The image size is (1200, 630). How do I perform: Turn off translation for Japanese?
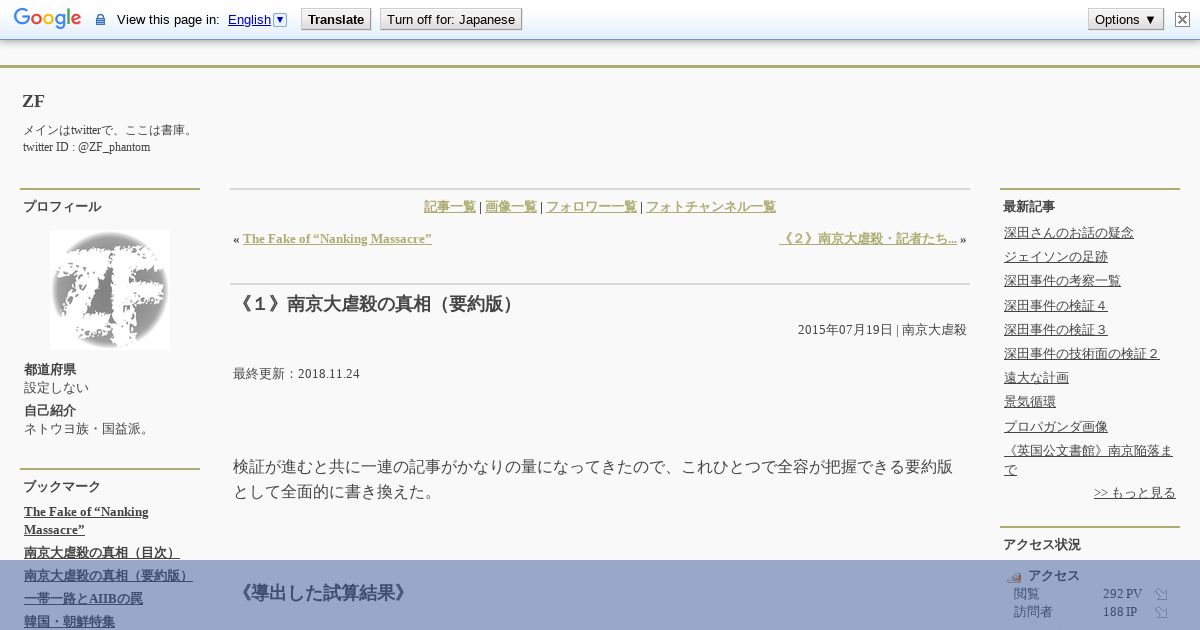(451, 19)
